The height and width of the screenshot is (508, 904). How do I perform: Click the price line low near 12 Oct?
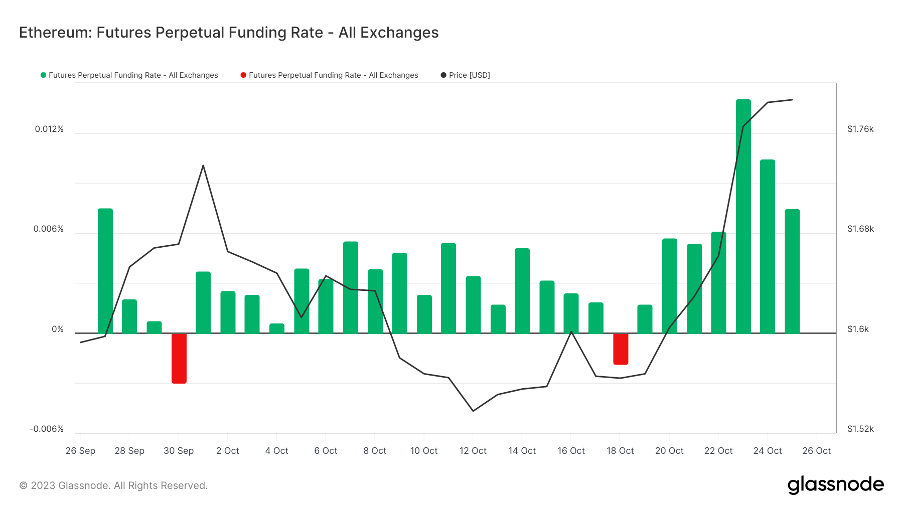click(473, 410)
